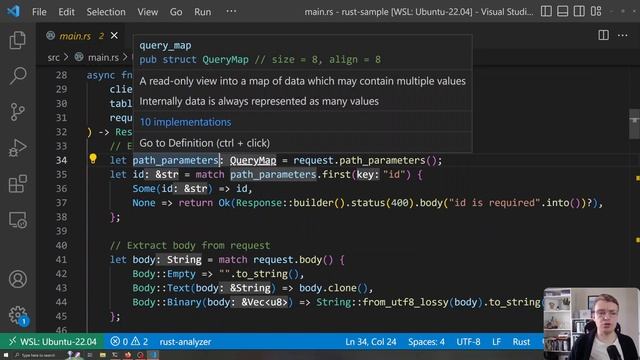
Task: Toggle bottom panel layout icon
Action: click(562, 11)
